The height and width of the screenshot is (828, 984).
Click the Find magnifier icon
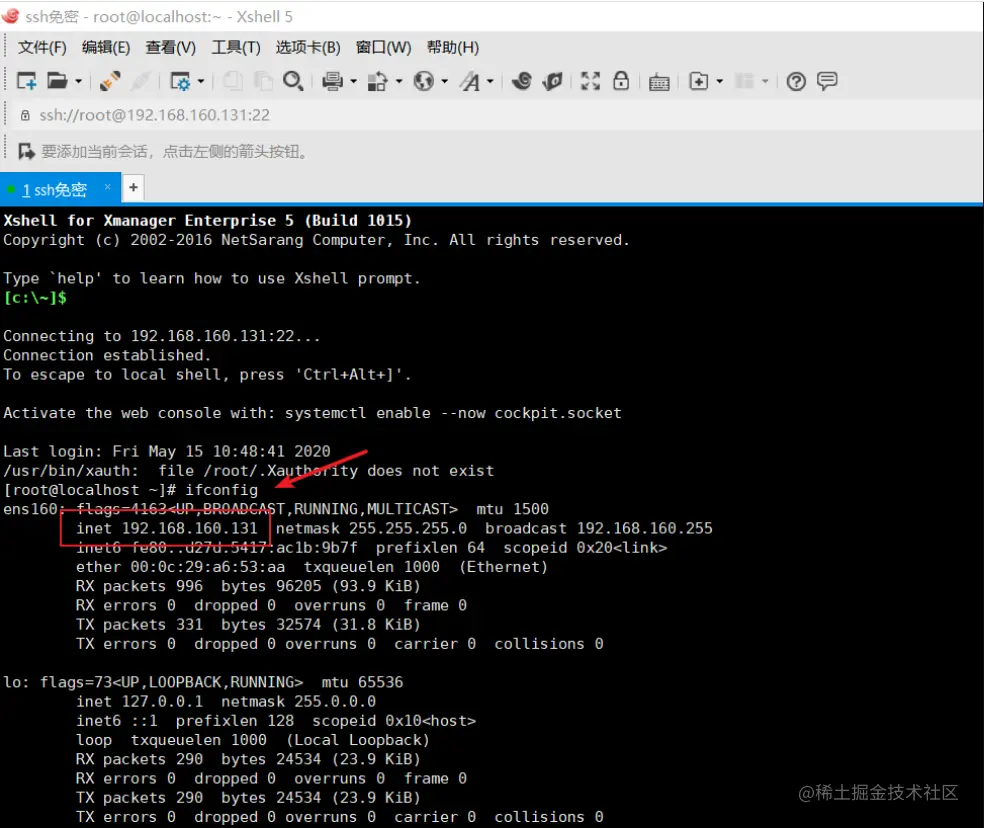(x=293, y=81)
